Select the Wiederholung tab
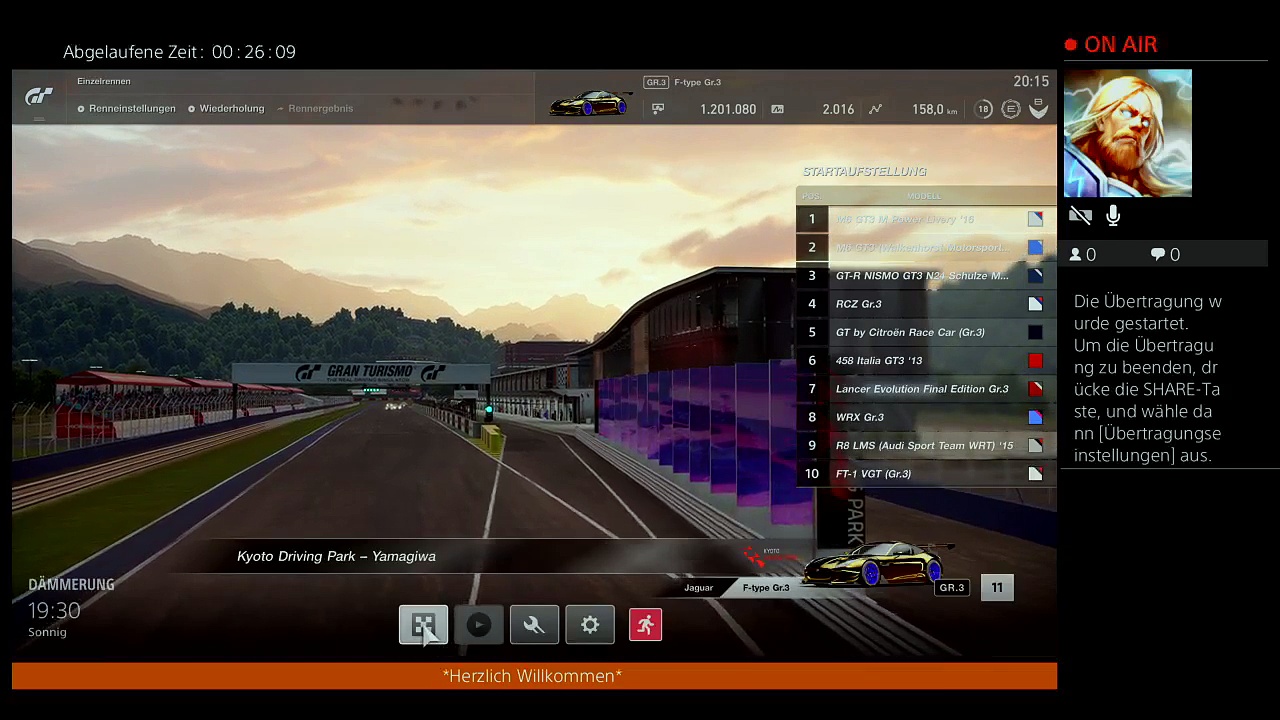This screenshot has width=1280, height=720. coord(231,108)
